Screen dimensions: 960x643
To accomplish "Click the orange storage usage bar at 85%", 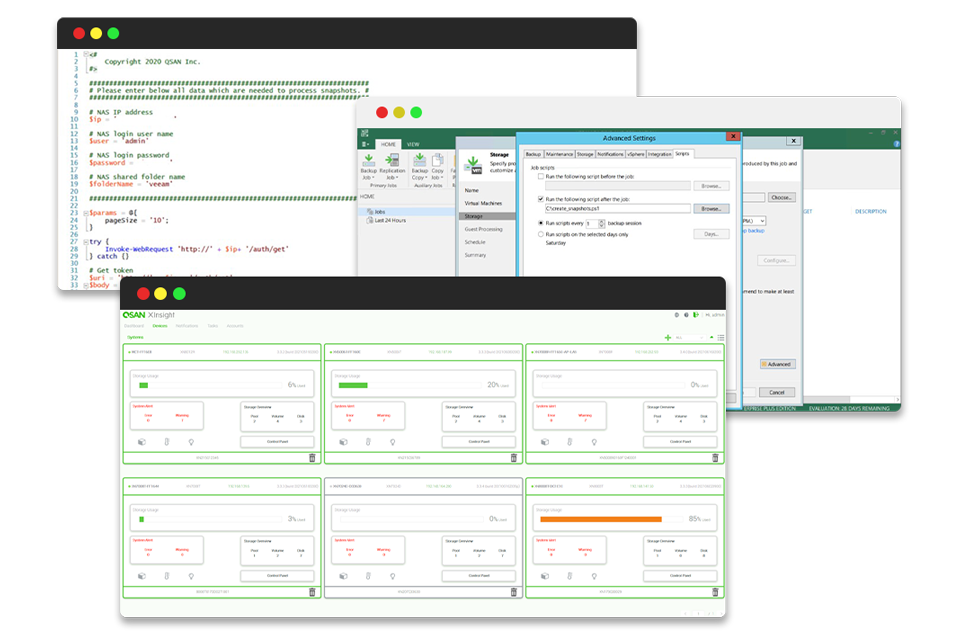I will pyautogui.click(x=601, y=519).
